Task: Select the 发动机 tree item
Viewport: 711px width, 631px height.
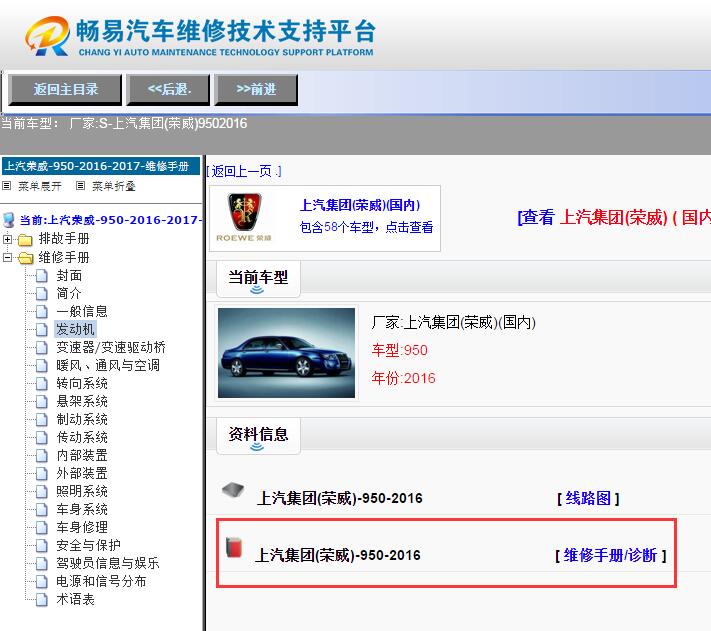Action: (75, 329)
